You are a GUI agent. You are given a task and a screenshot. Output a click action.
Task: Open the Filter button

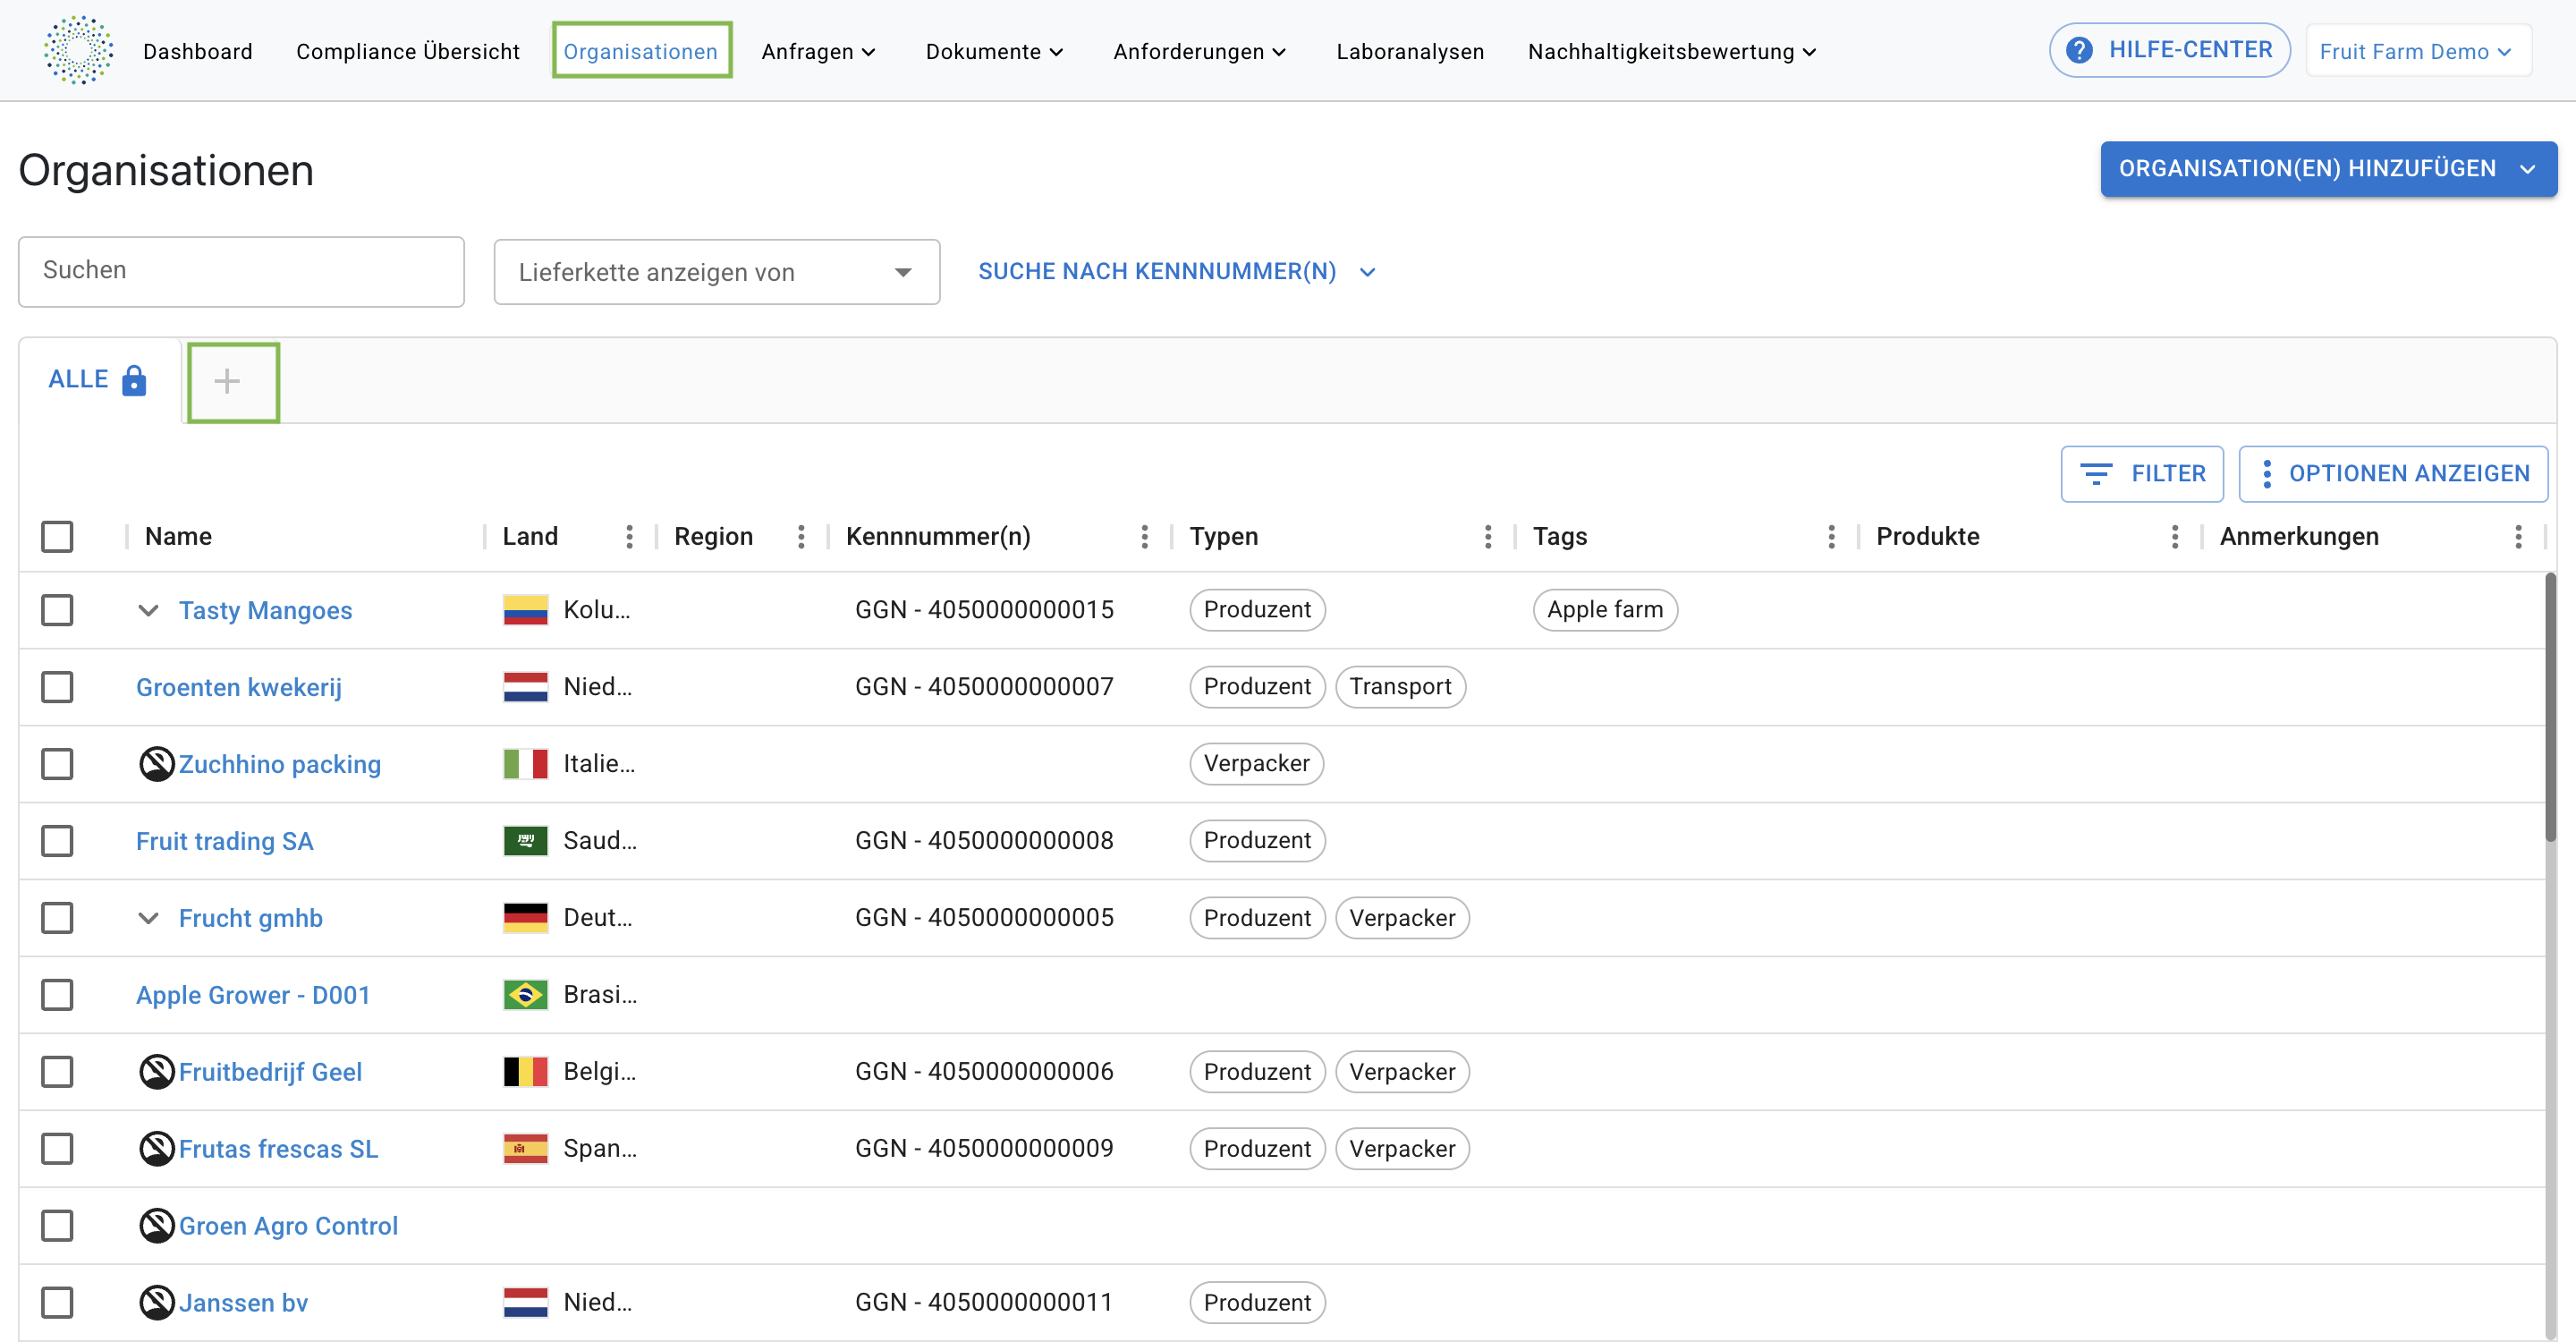point(2142,474)
